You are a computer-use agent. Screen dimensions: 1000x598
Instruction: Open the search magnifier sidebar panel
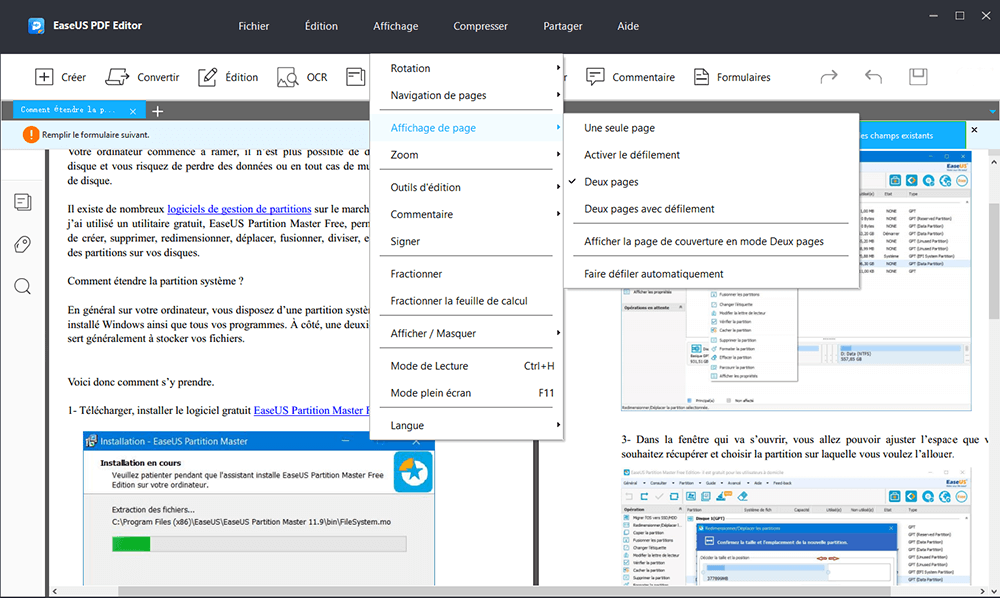pos(22,286)
